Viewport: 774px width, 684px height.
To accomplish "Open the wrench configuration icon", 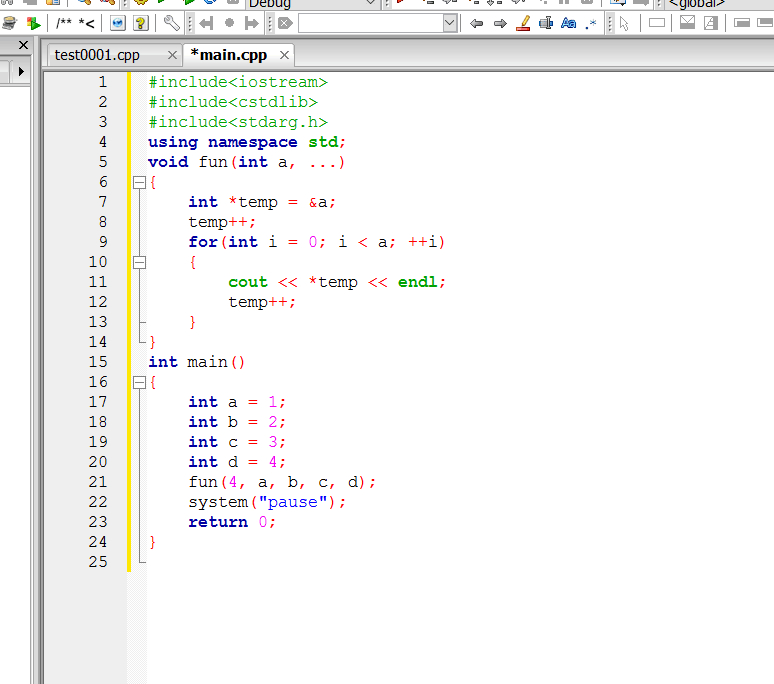I will [171, 23].
